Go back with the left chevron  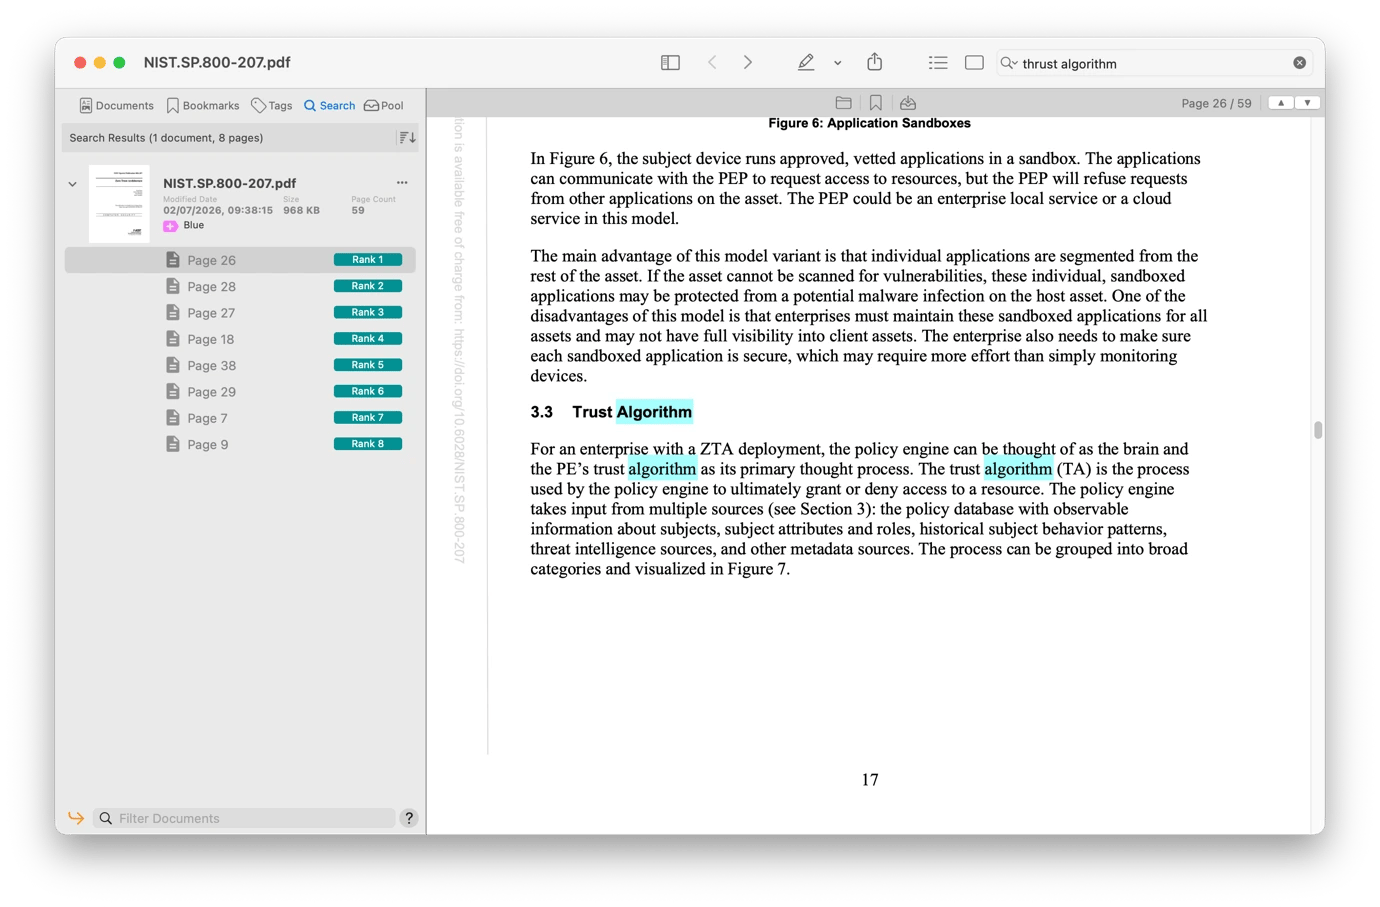712,63
